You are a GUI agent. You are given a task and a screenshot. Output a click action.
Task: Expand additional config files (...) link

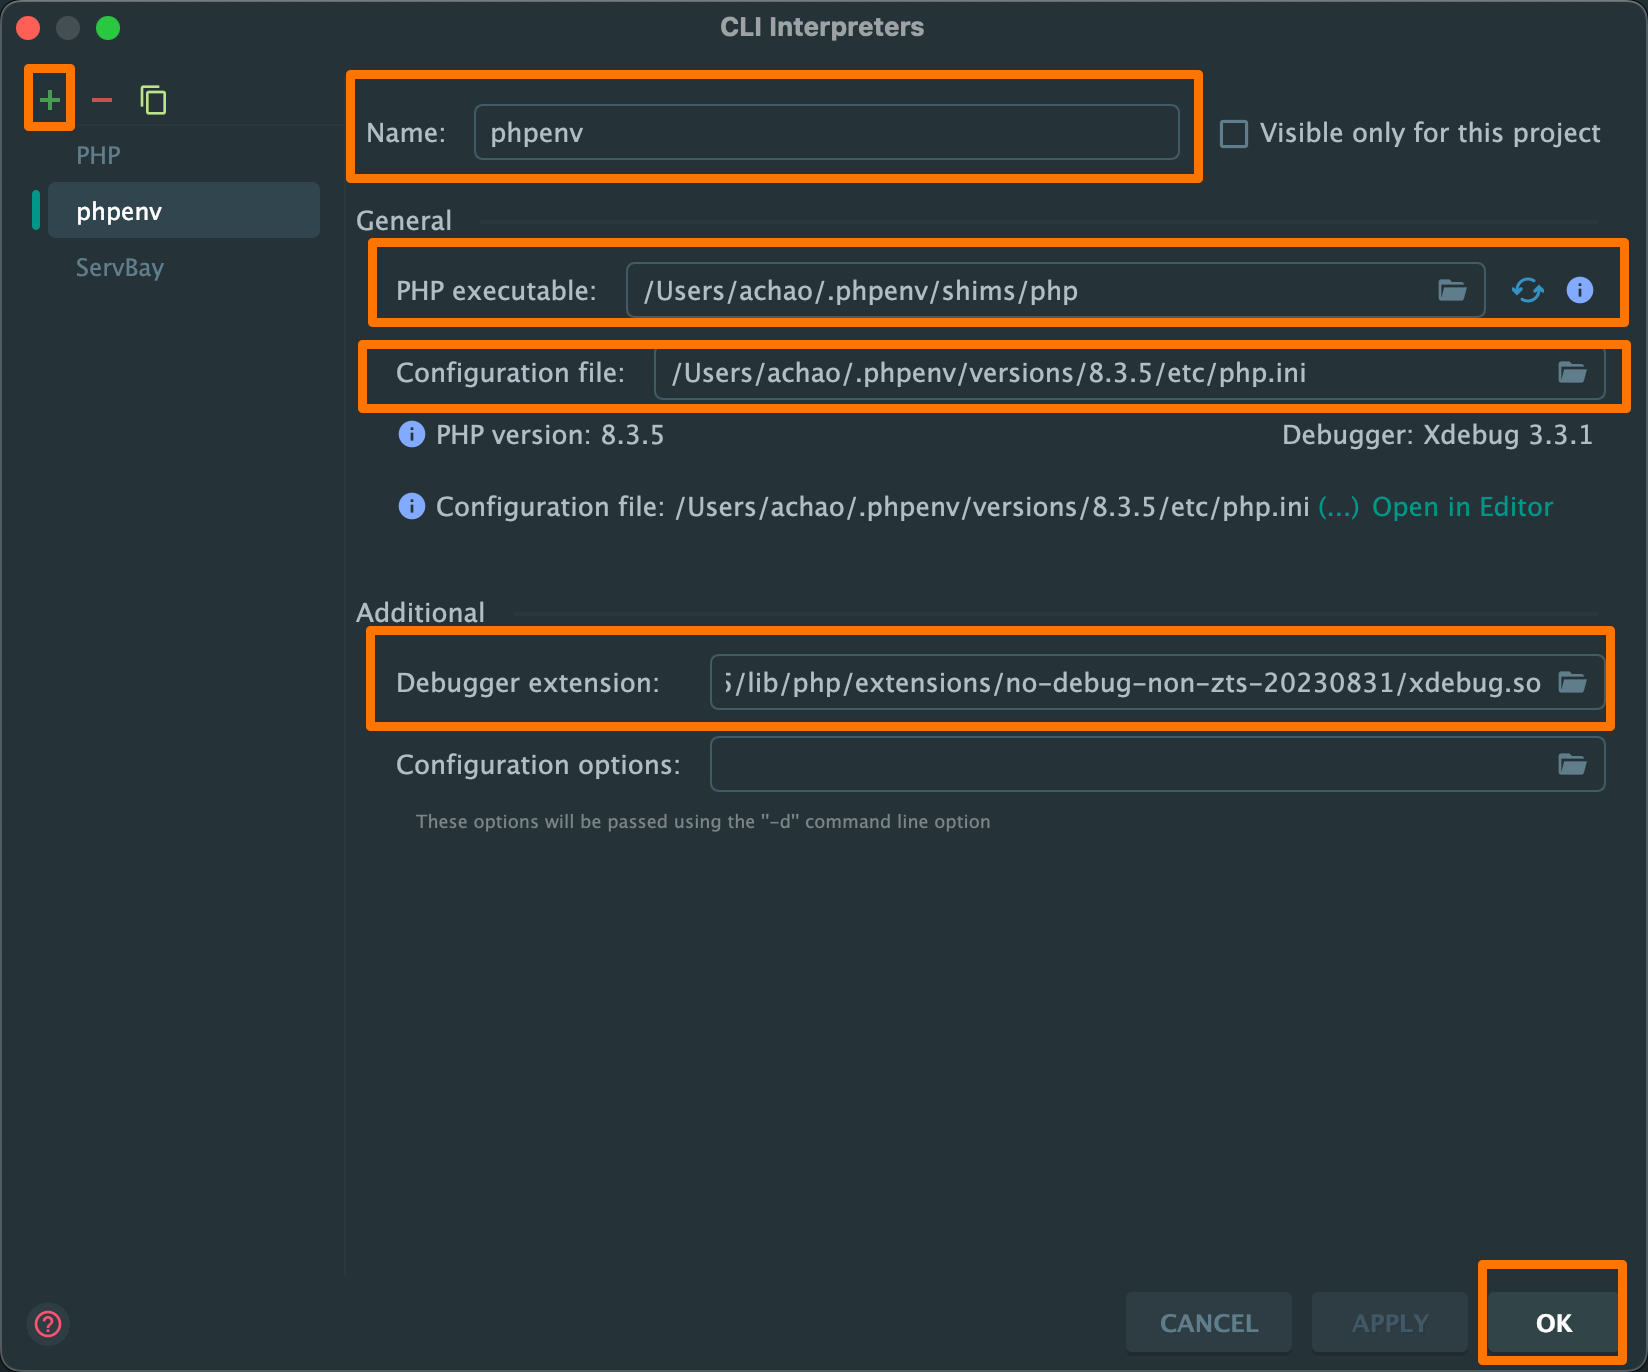[x=1338, y=508]
